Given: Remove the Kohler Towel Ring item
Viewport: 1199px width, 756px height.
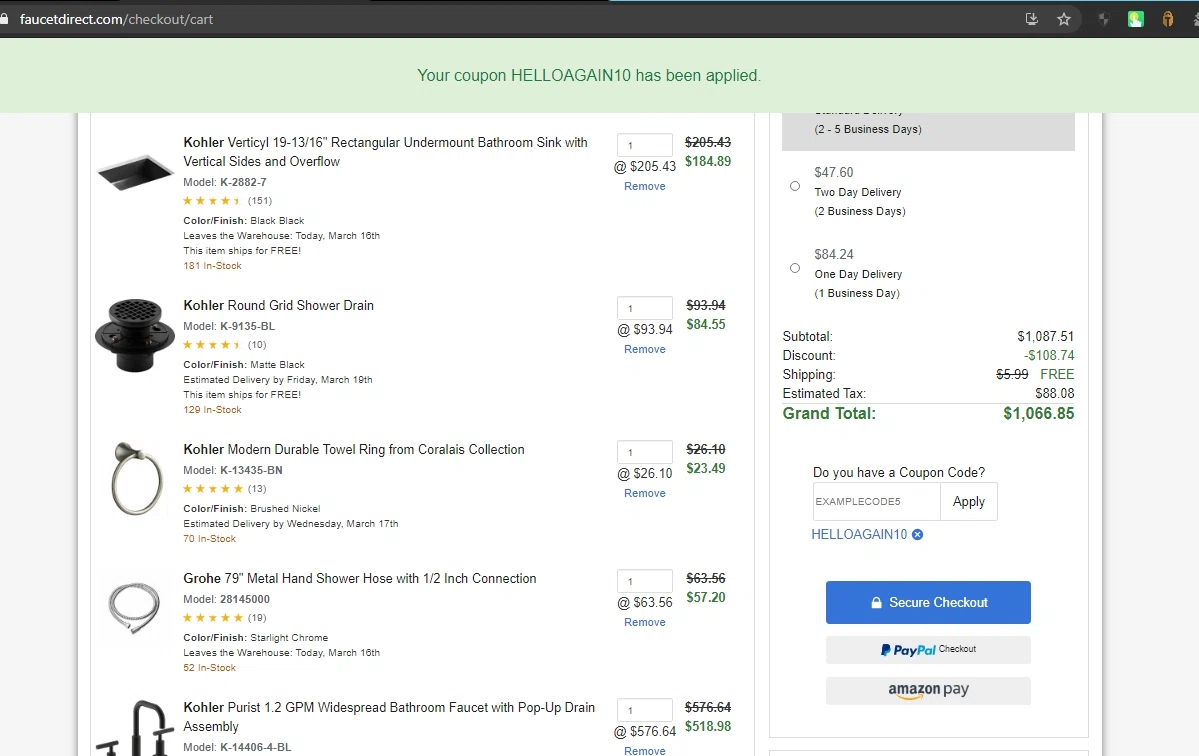Looking at the screenshot, I should [645, 493].
